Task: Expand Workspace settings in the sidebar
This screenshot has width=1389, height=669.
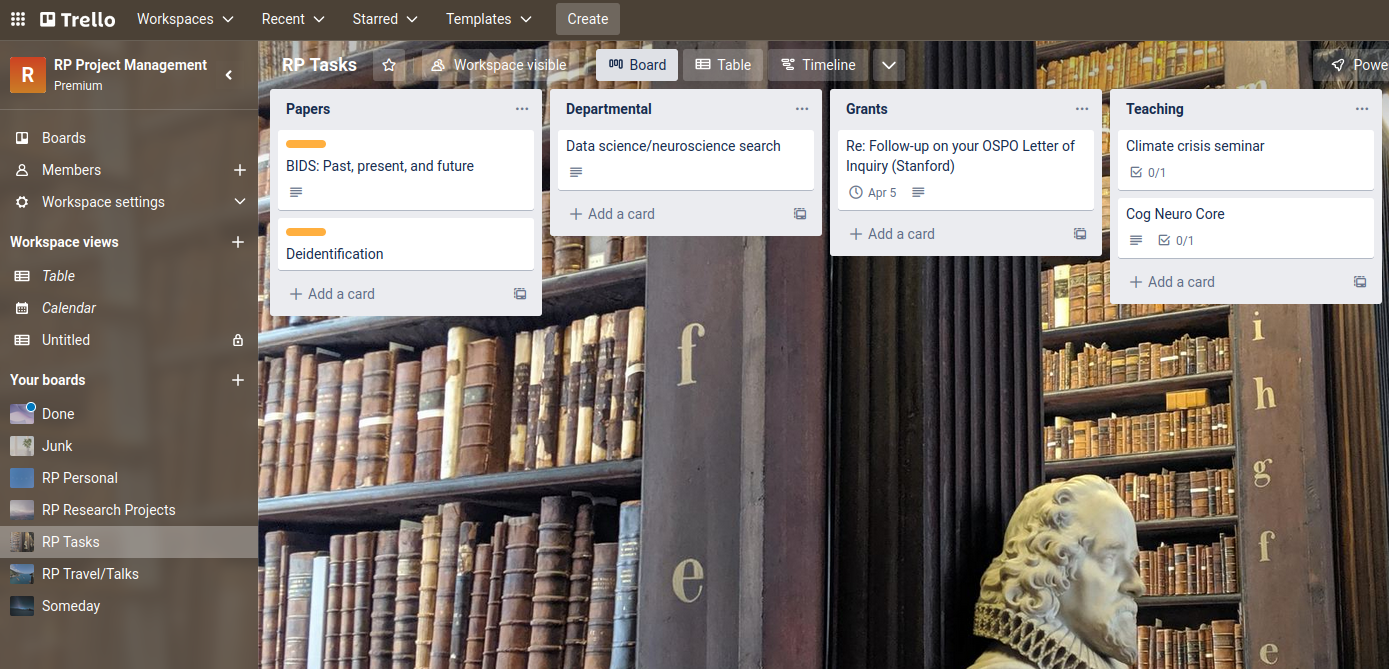Action: point(239,202)
